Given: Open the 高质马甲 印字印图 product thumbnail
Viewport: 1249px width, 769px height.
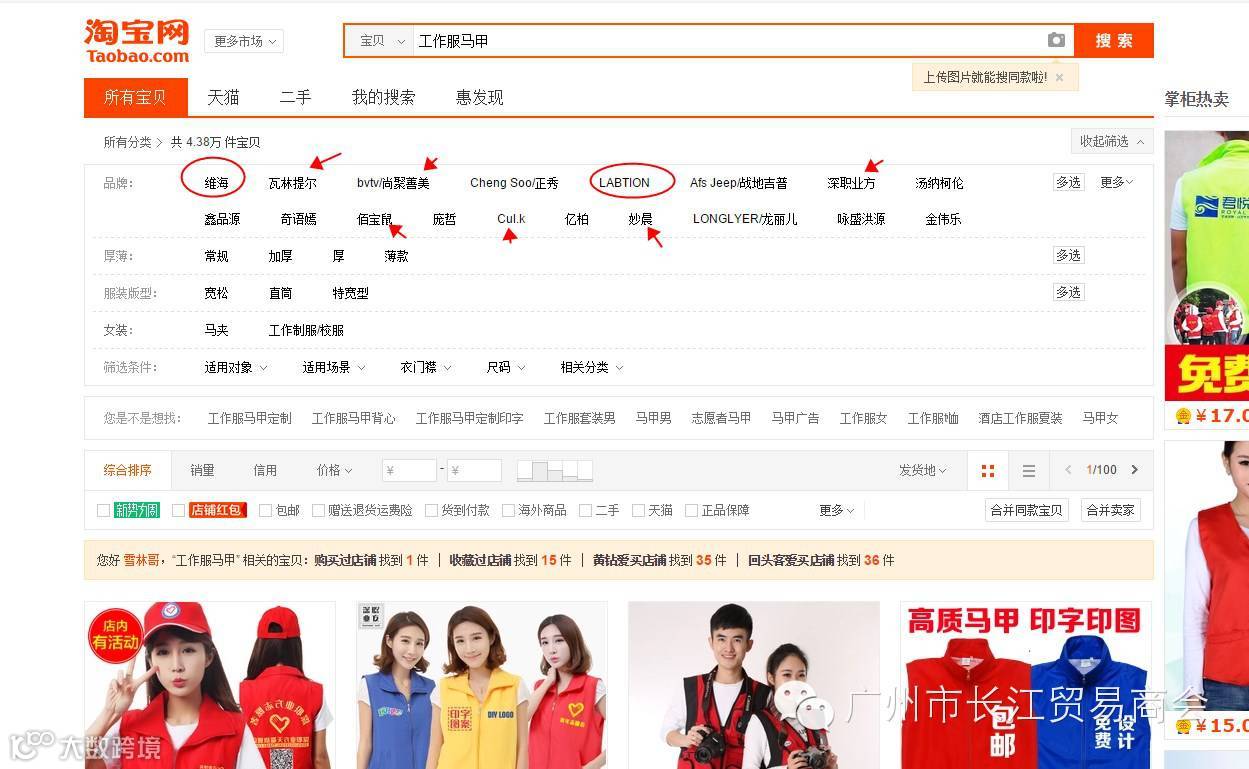Looking at the screenshot, I should [x=1026, y=685].
